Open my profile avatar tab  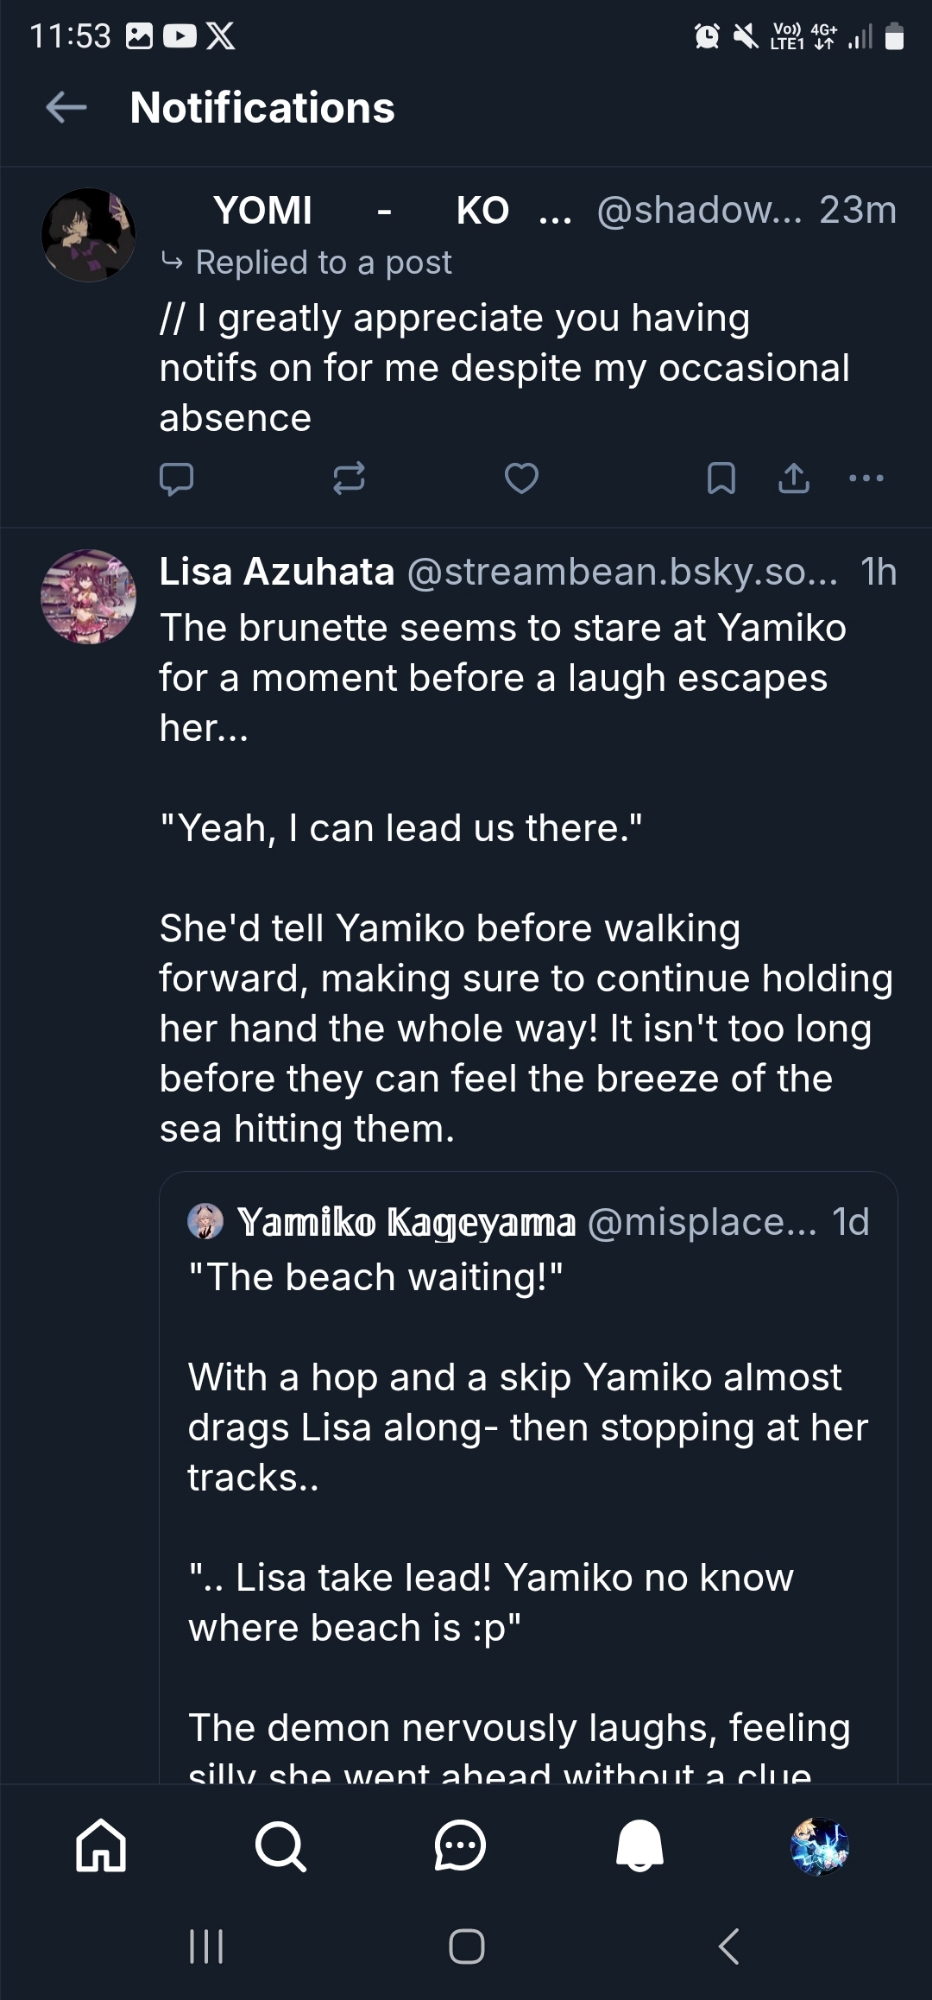pos(820,1846)
